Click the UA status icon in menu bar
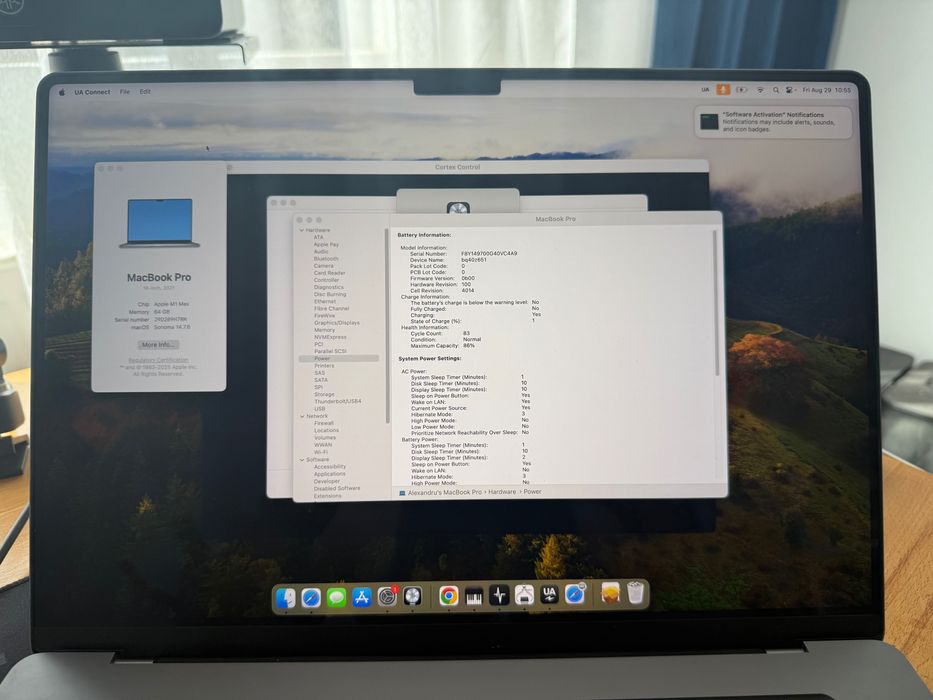 (x=705, y=90)
